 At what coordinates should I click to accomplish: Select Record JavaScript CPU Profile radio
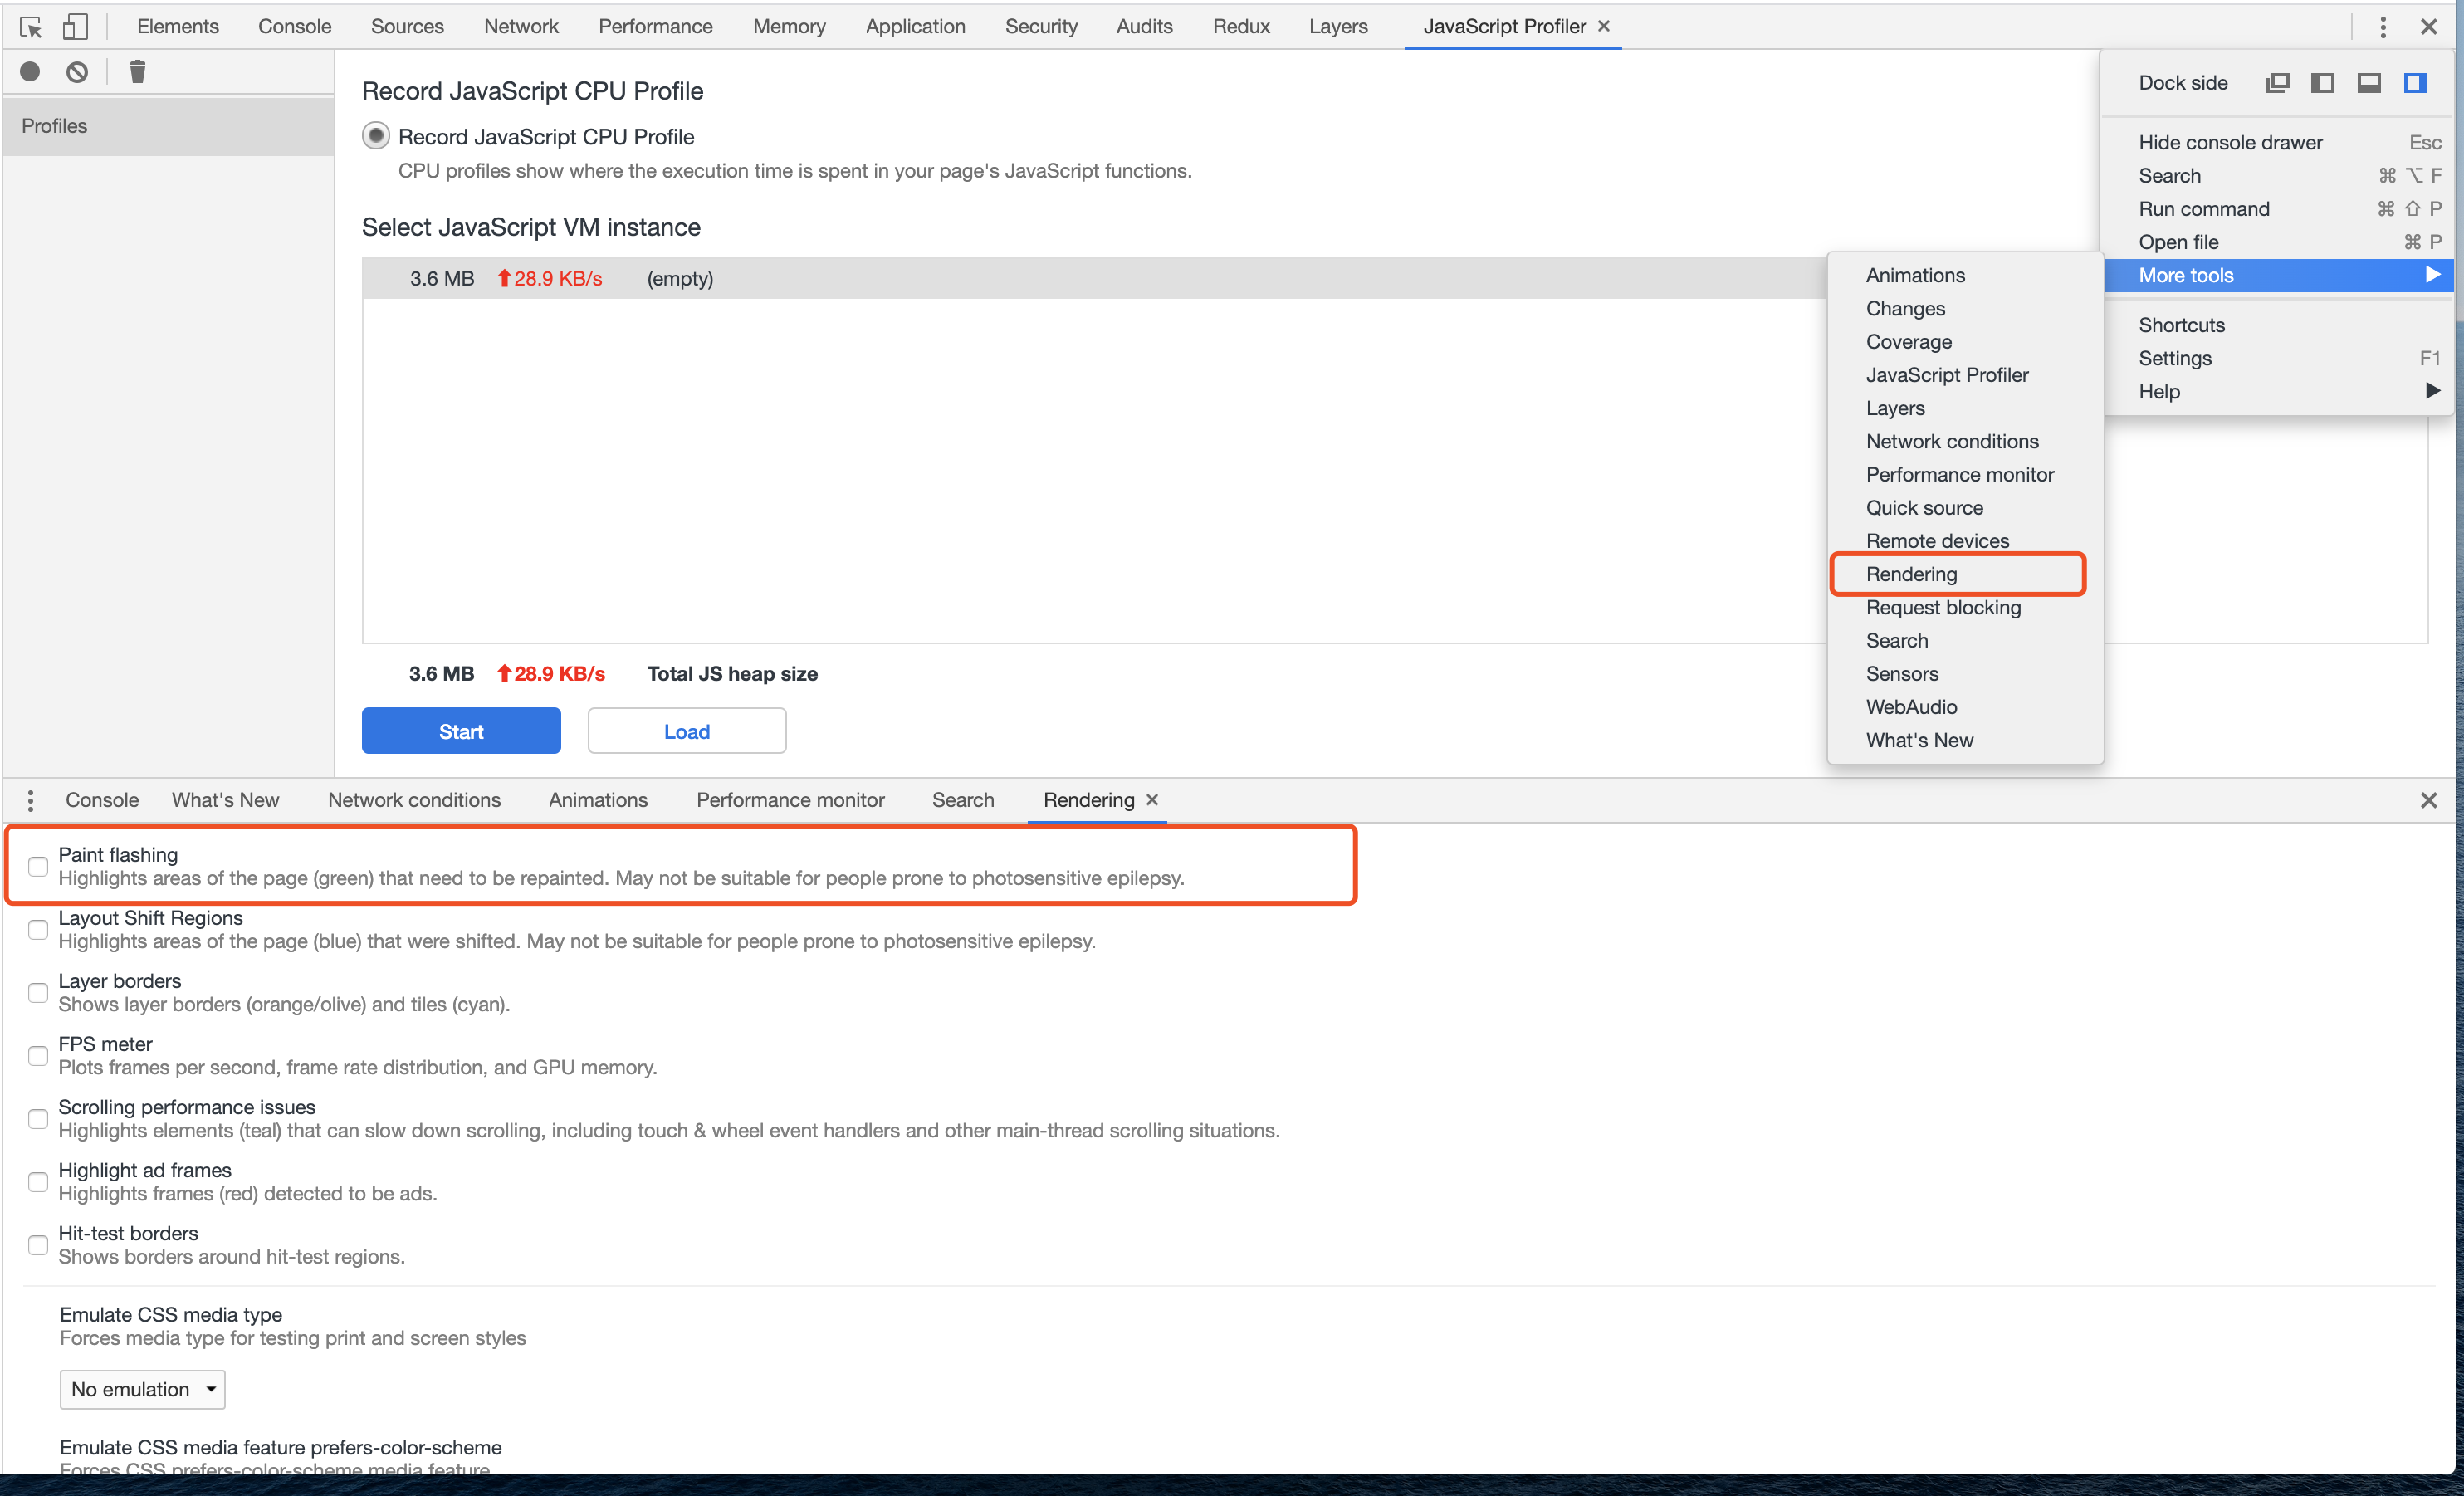click(376, 136)
